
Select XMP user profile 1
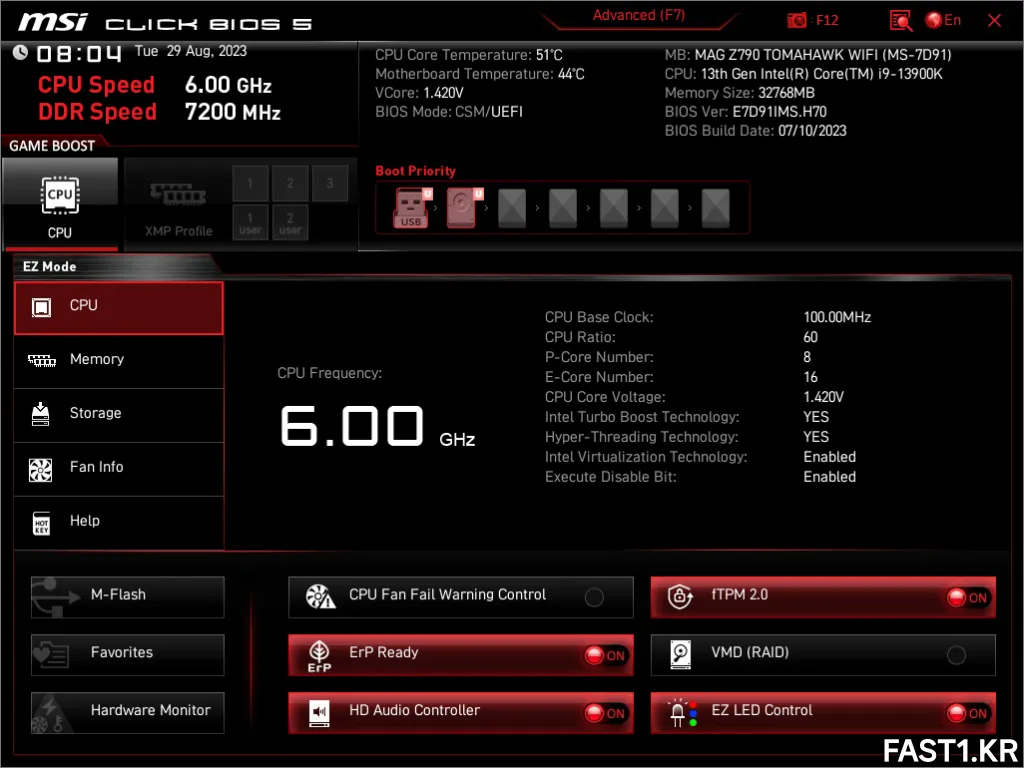[250, 223]
